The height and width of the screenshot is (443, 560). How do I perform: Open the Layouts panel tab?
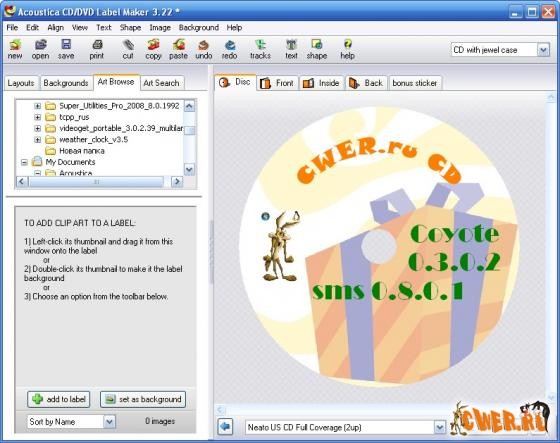[x=21, y=83]
